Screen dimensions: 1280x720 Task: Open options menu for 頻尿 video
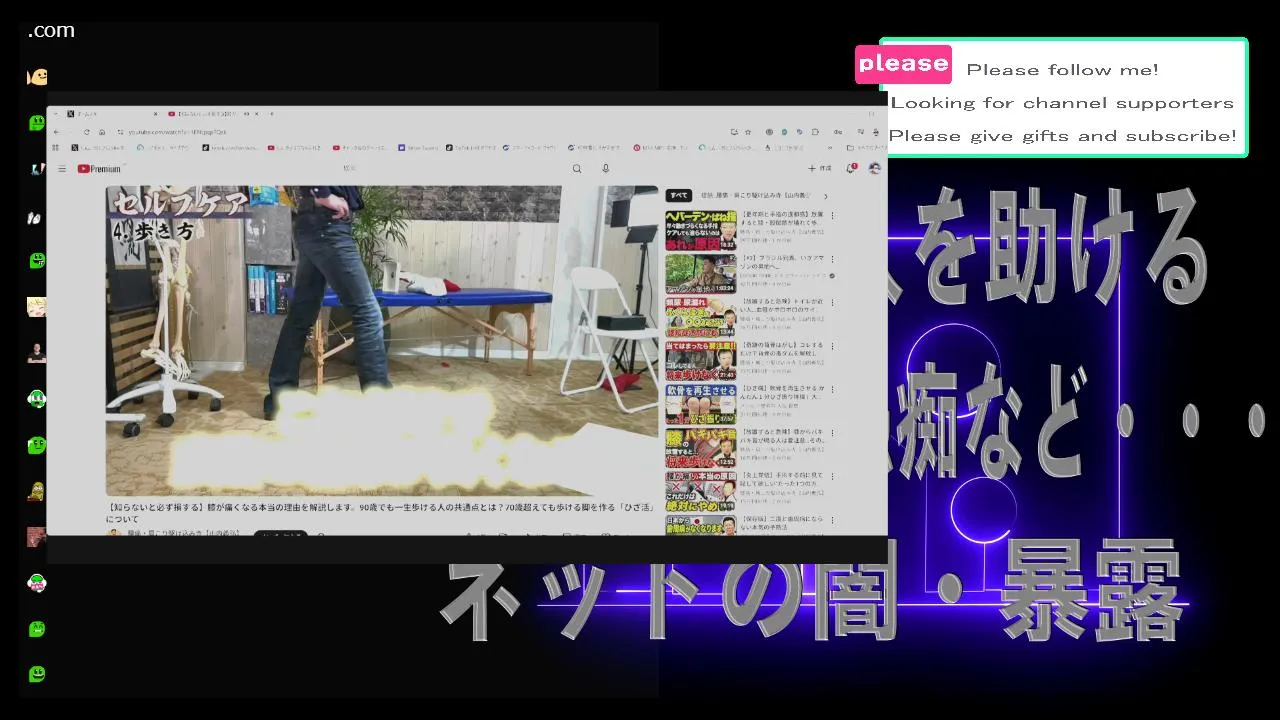(832, 302)
